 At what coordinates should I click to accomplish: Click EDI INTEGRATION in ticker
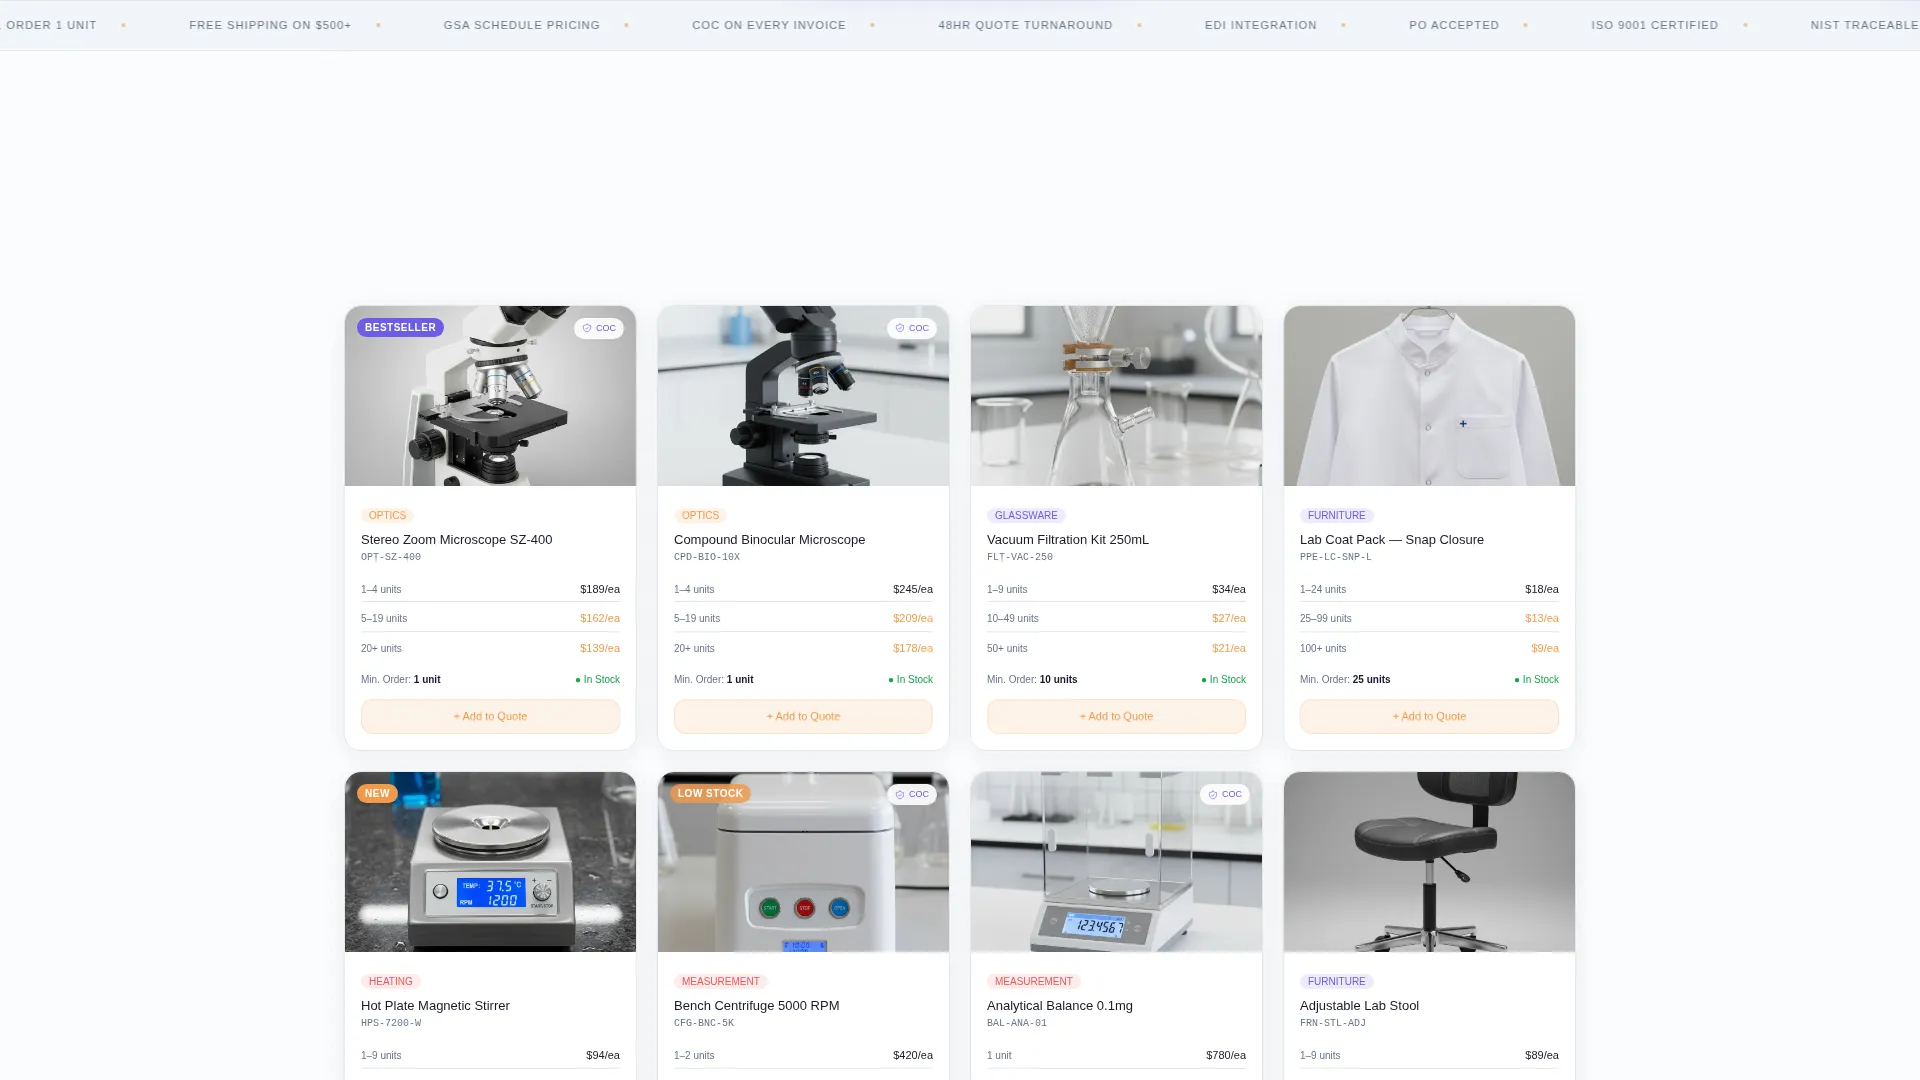click(1261, 25)
